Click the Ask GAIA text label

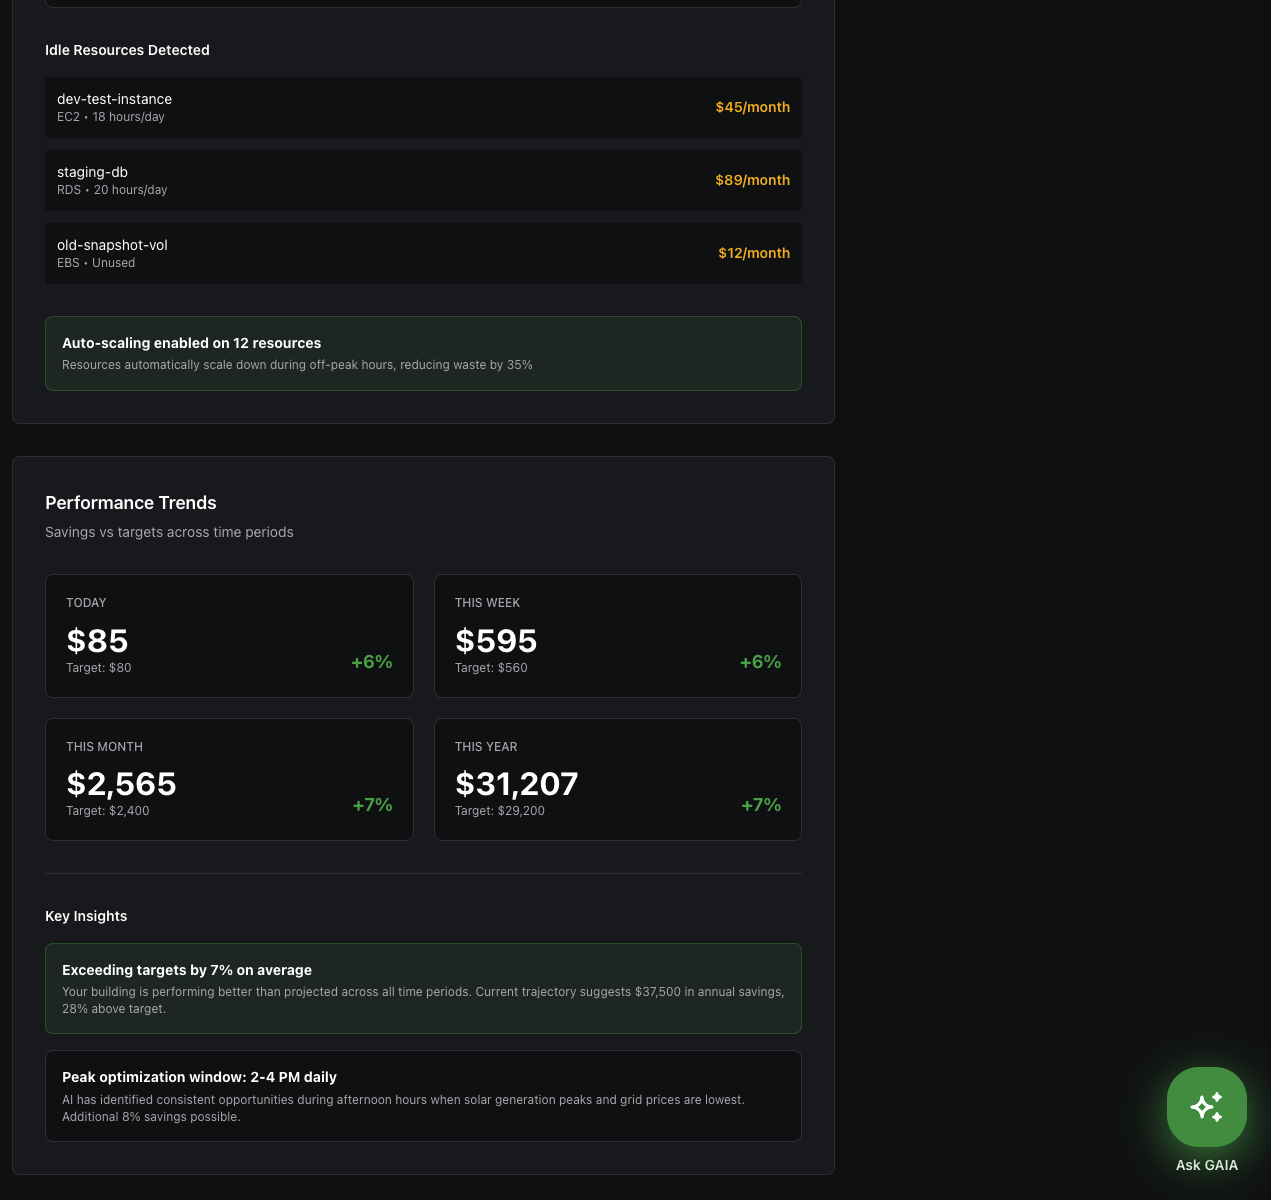click(x=1206, y=1165)
